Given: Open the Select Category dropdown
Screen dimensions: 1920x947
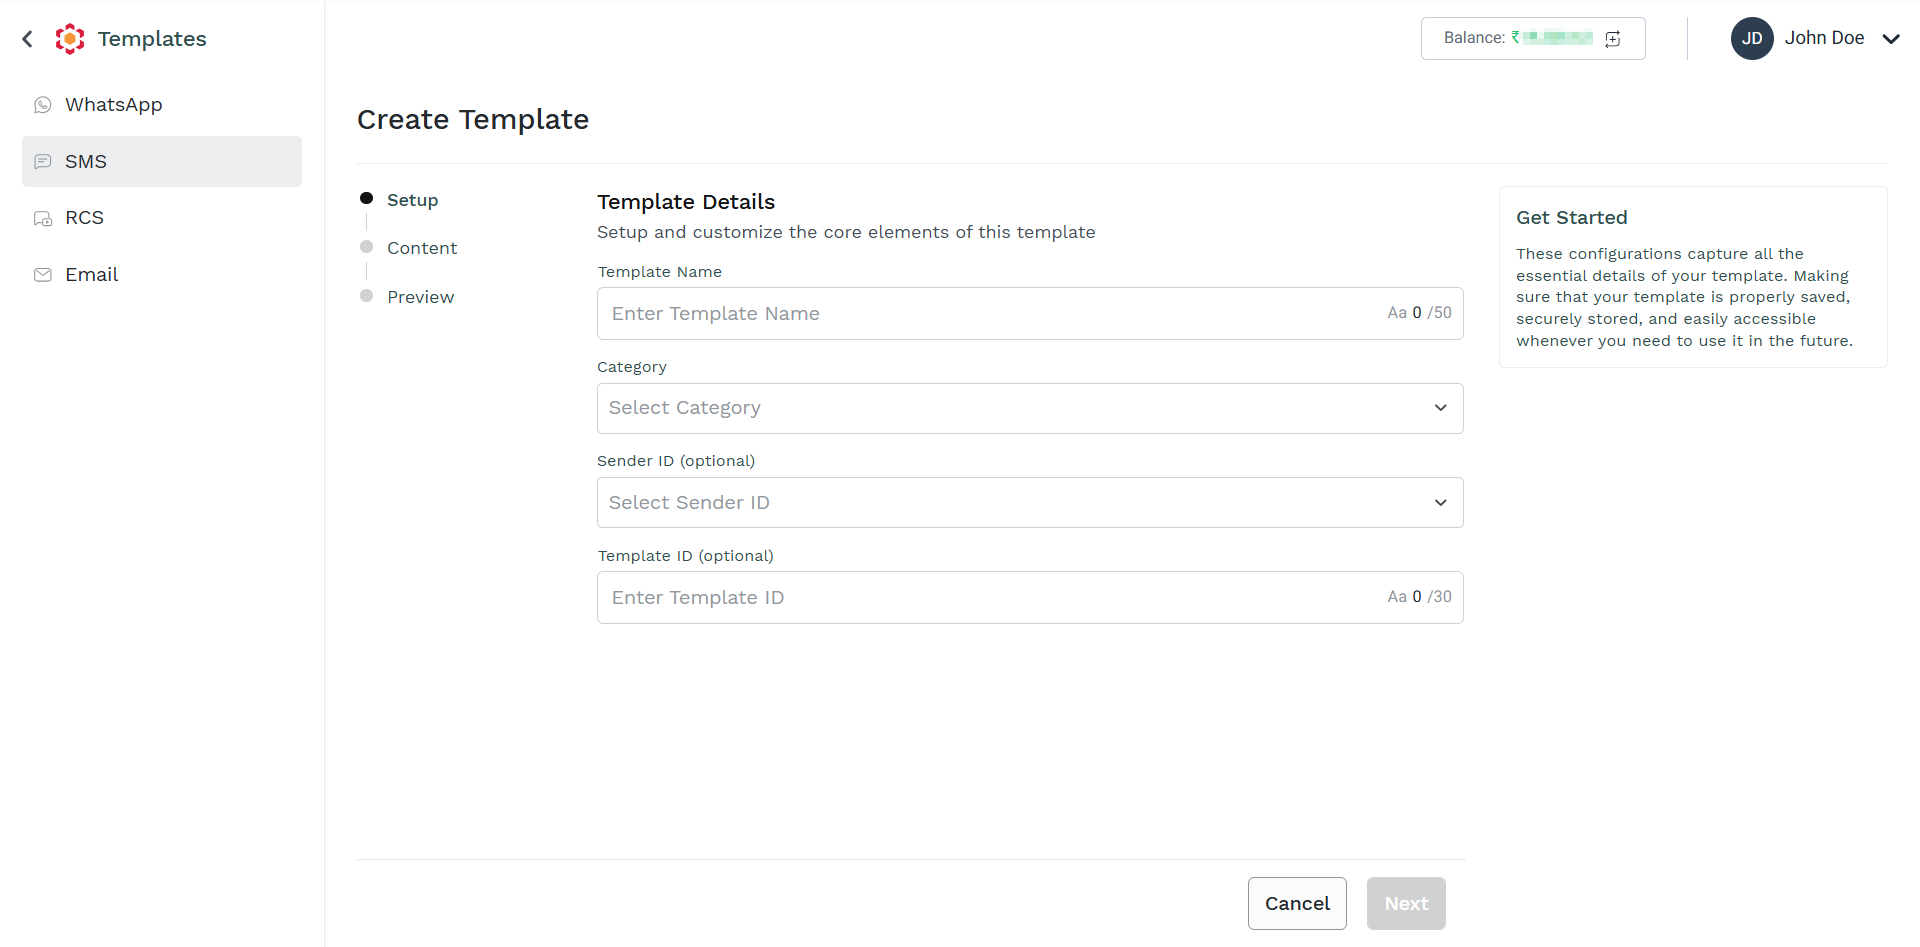Looking at the screenshot, I should (1030, 408).
